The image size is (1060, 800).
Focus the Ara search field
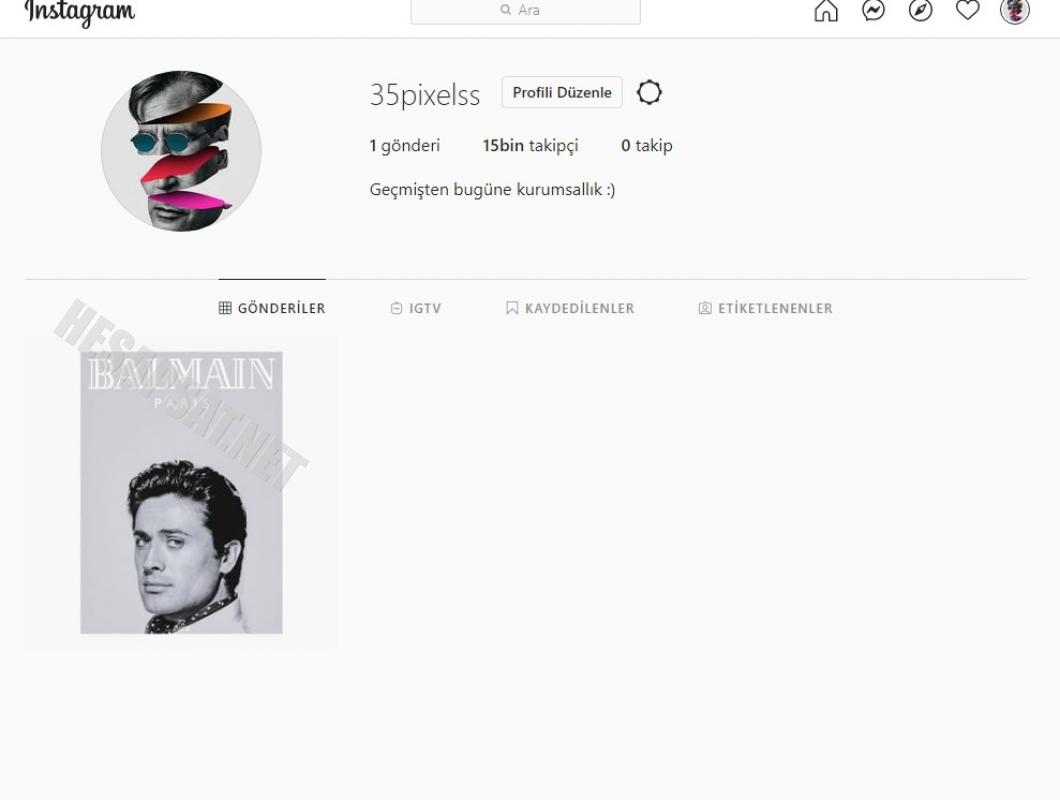[525, 11]
